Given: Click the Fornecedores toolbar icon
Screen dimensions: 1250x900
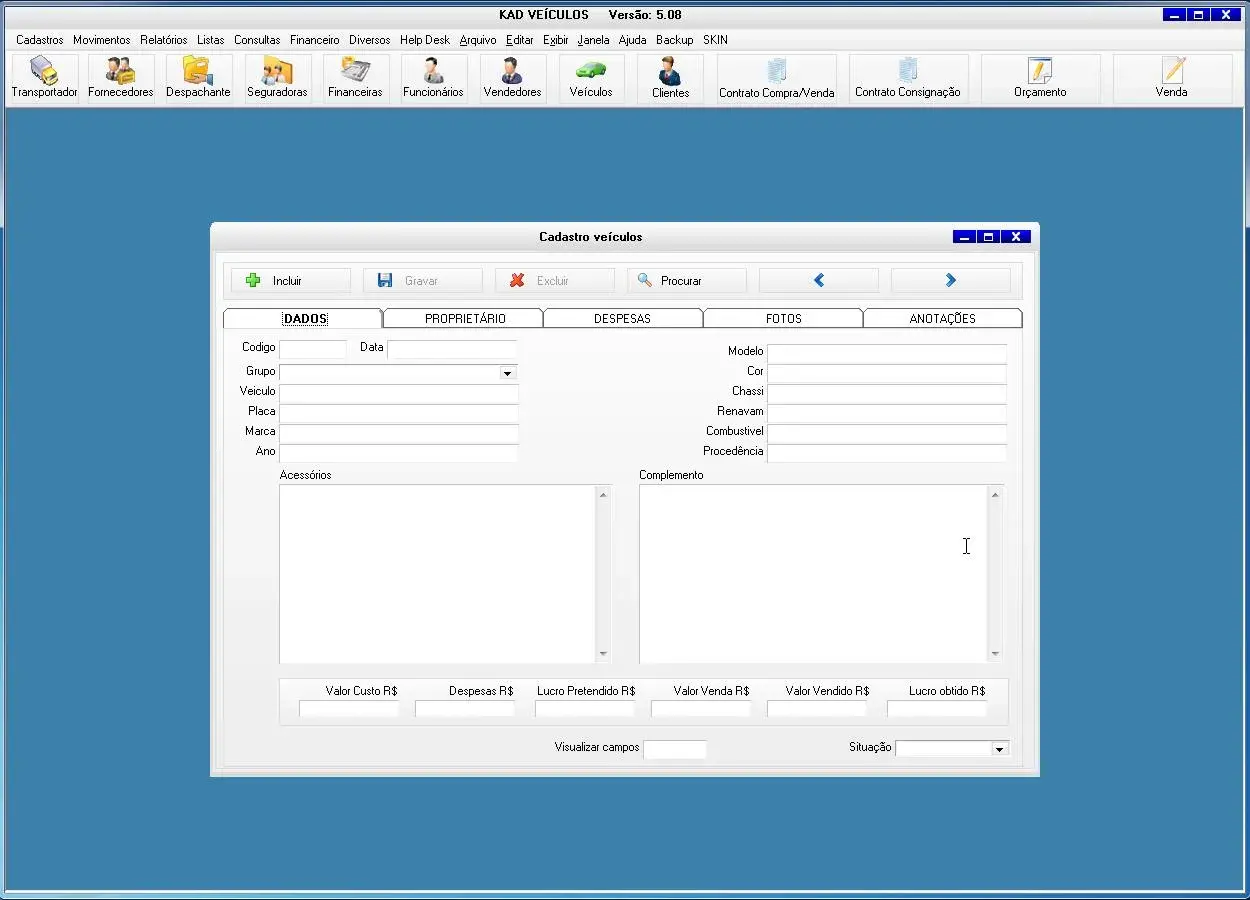Looking at the screenshot, I should (x=120, y=78).
